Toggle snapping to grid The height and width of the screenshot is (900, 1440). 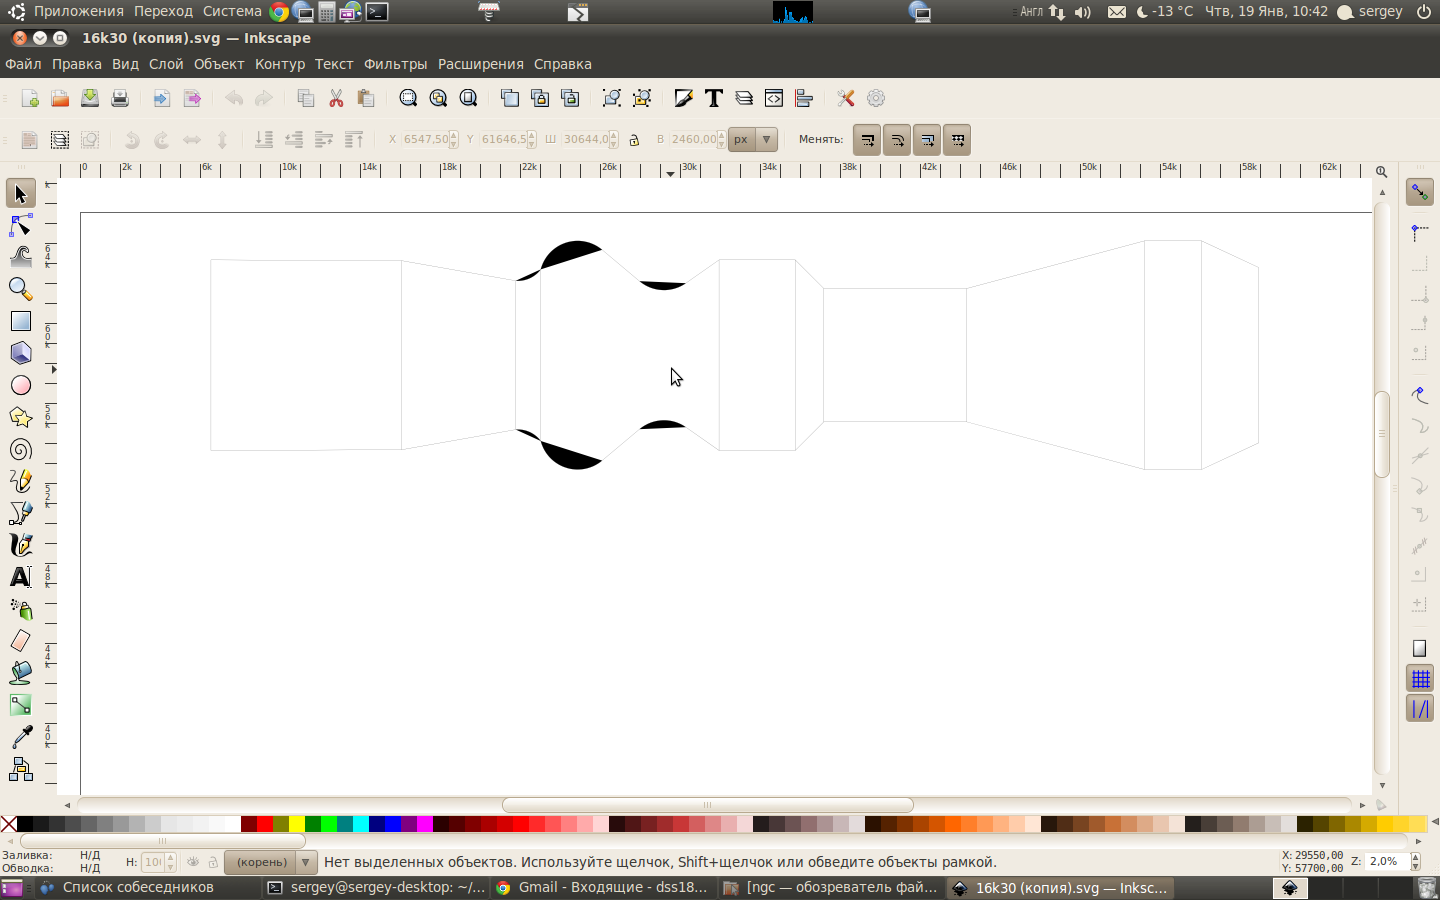coord(1420,679)
